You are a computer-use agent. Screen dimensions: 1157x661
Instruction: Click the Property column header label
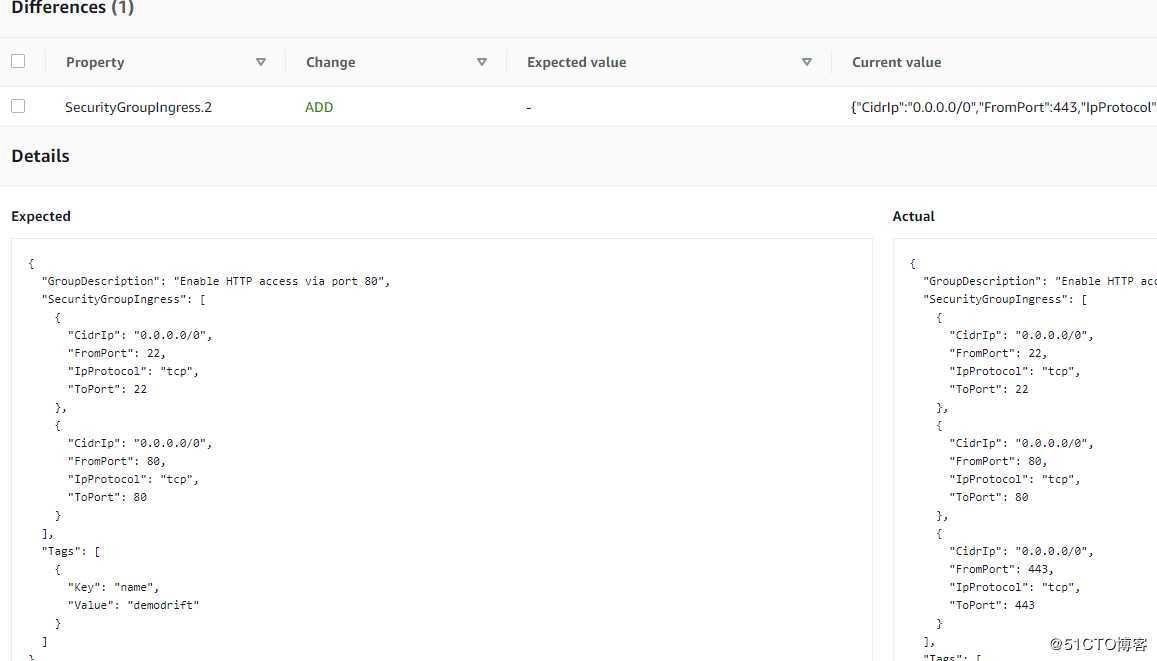(x=95, y=62)
